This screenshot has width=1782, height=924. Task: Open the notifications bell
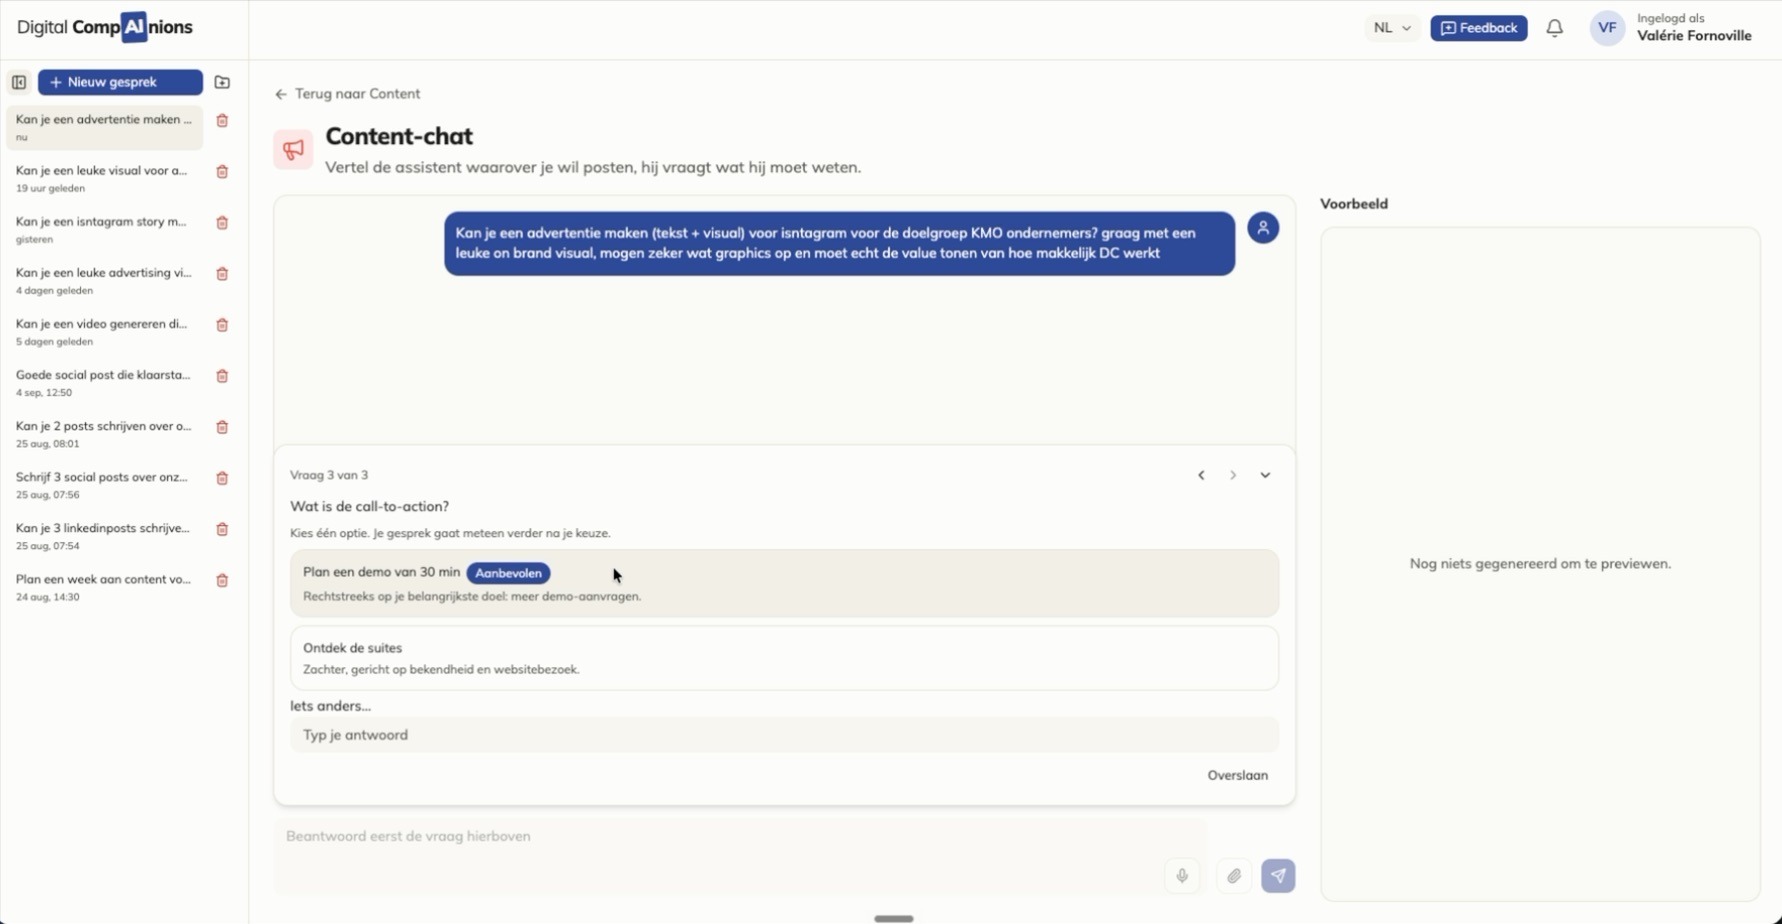click(x=1554, y=28)
